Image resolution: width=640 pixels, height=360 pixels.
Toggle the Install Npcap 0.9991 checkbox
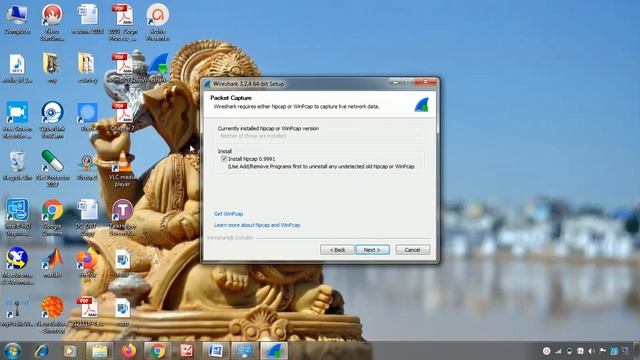click(224, 159)
